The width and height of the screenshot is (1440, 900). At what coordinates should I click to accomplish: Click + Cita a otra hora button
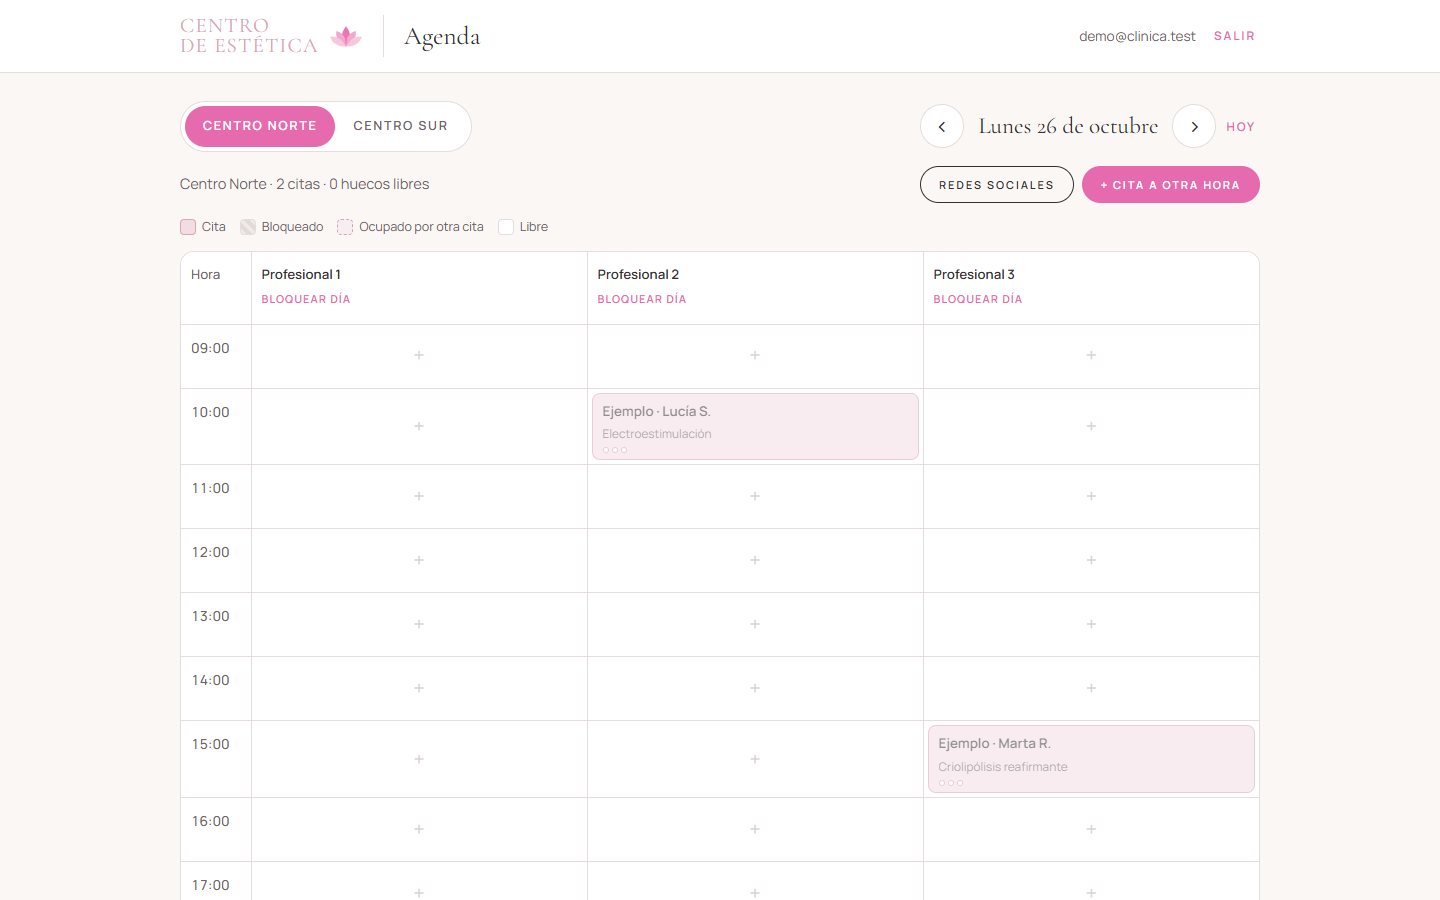[1171, 185]
